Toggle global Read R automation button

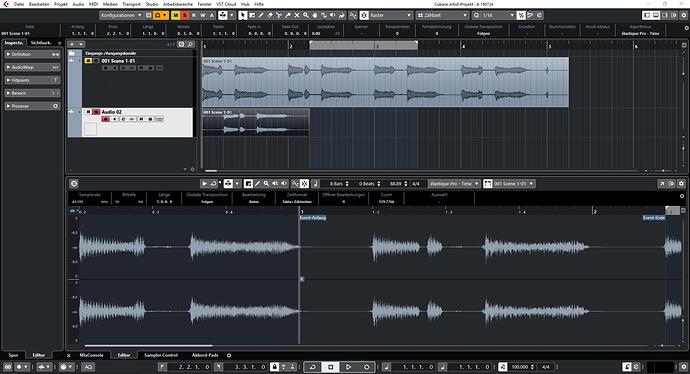click(194, 15)
